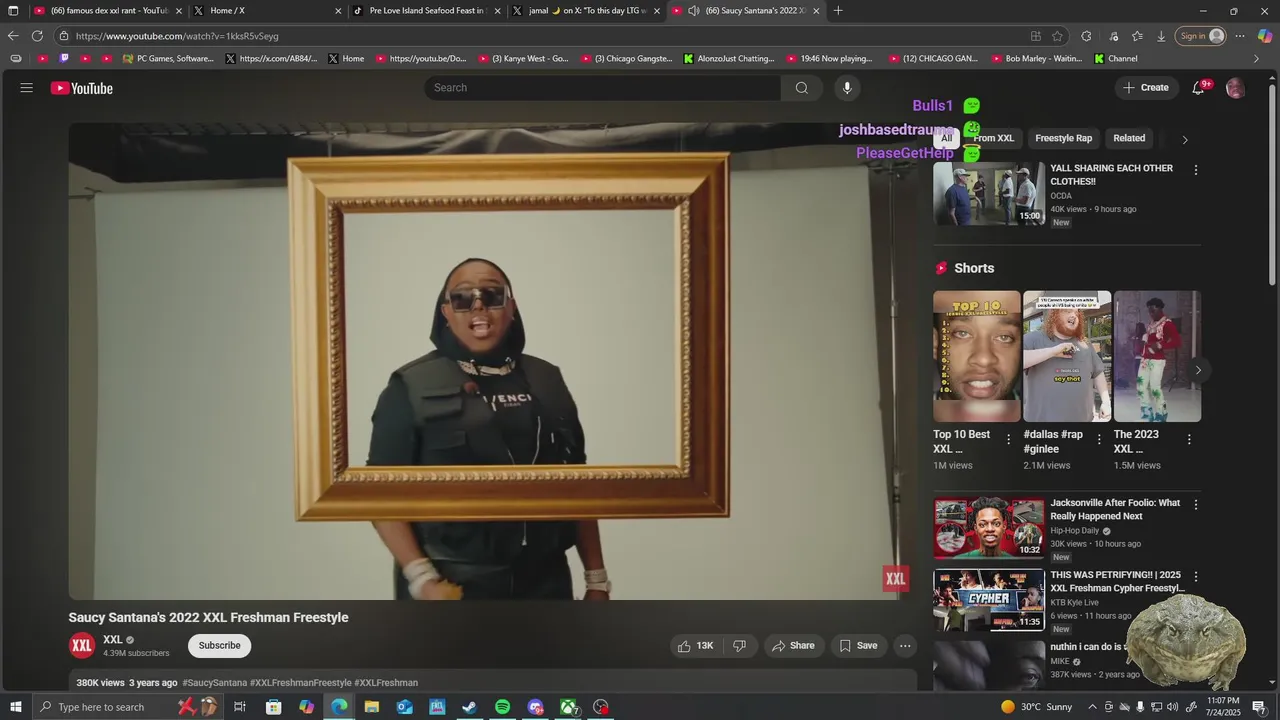
Task: Like the video with 13K thumbs up
Action: (696, 646)
